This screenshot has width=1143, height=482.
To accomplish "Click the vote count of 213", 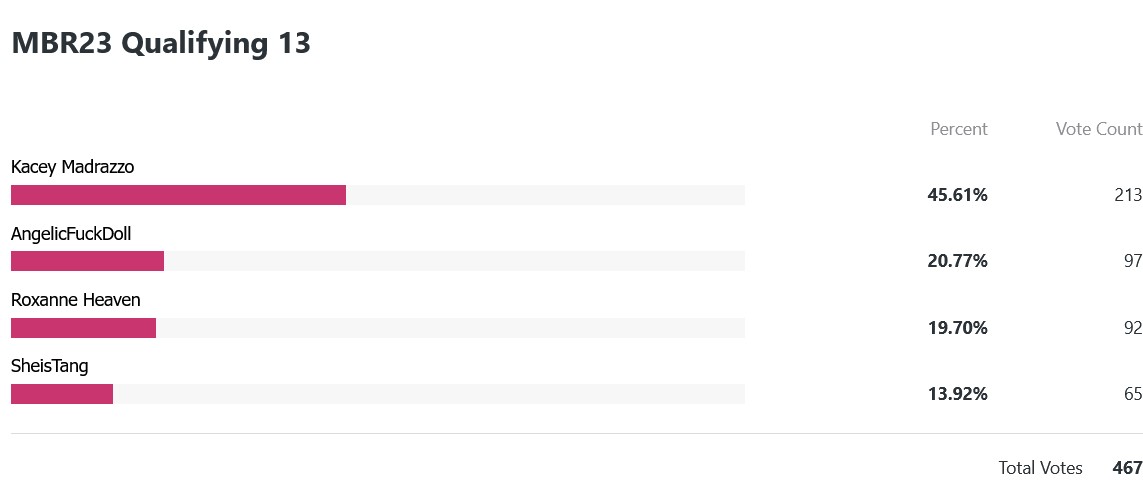I will pos(1128,195).
